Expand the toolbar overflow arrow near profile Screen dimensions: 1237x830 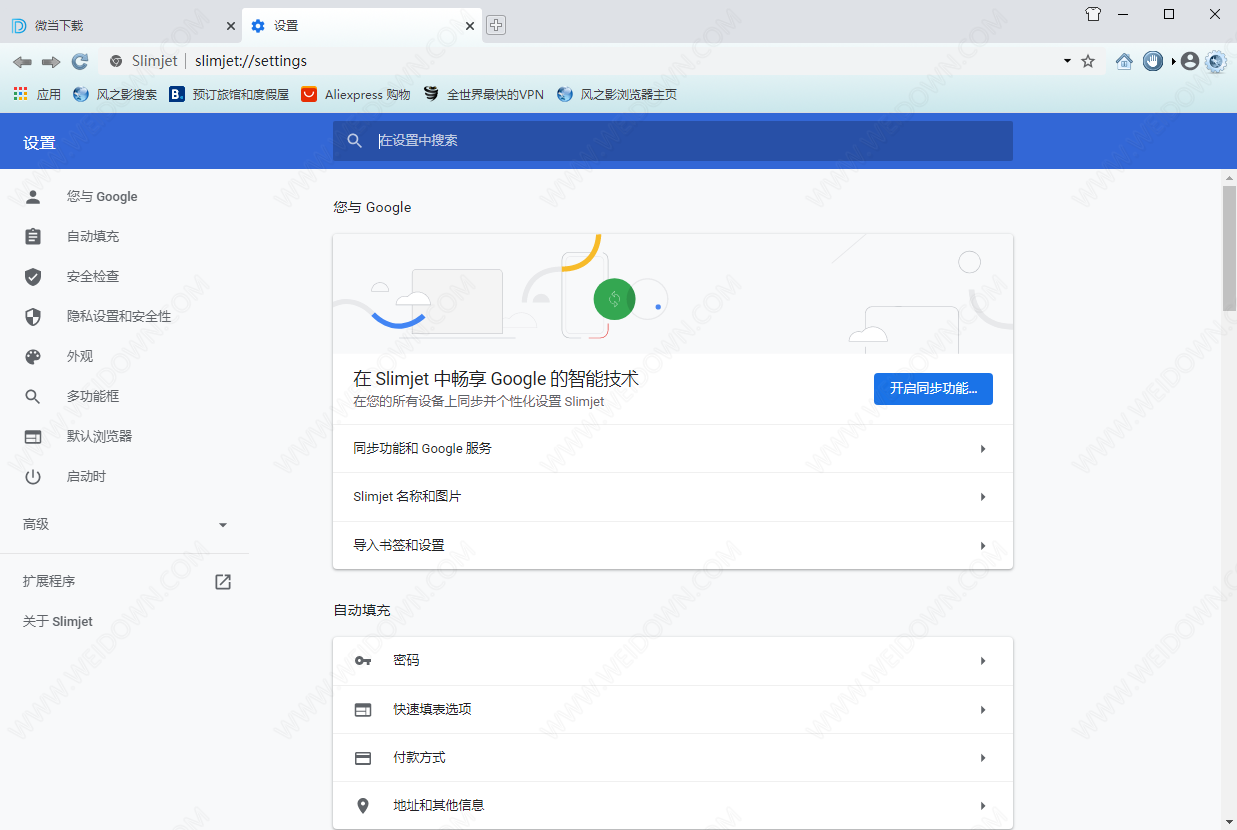point(1174,62)
